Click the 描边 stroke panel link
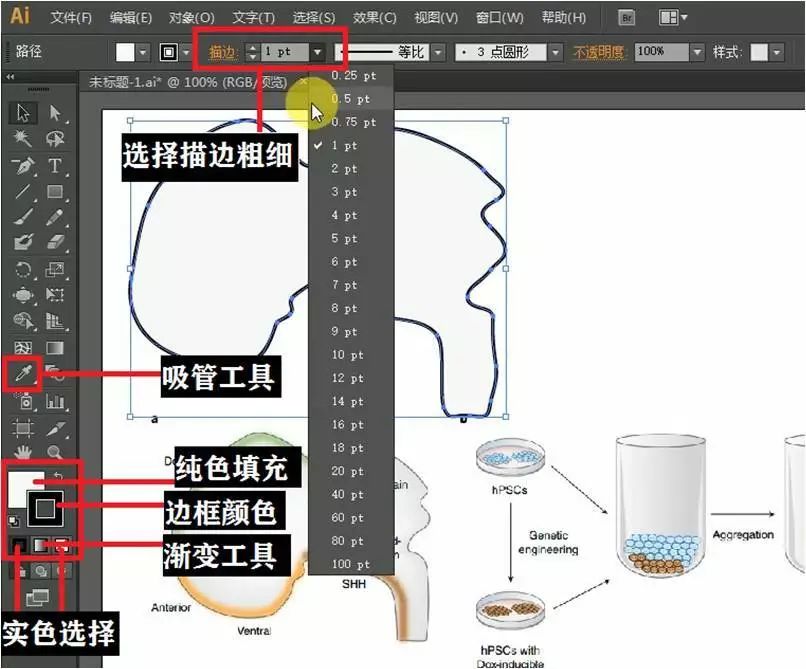This screenshot has width=806, height=669. (x=224, y=52)
